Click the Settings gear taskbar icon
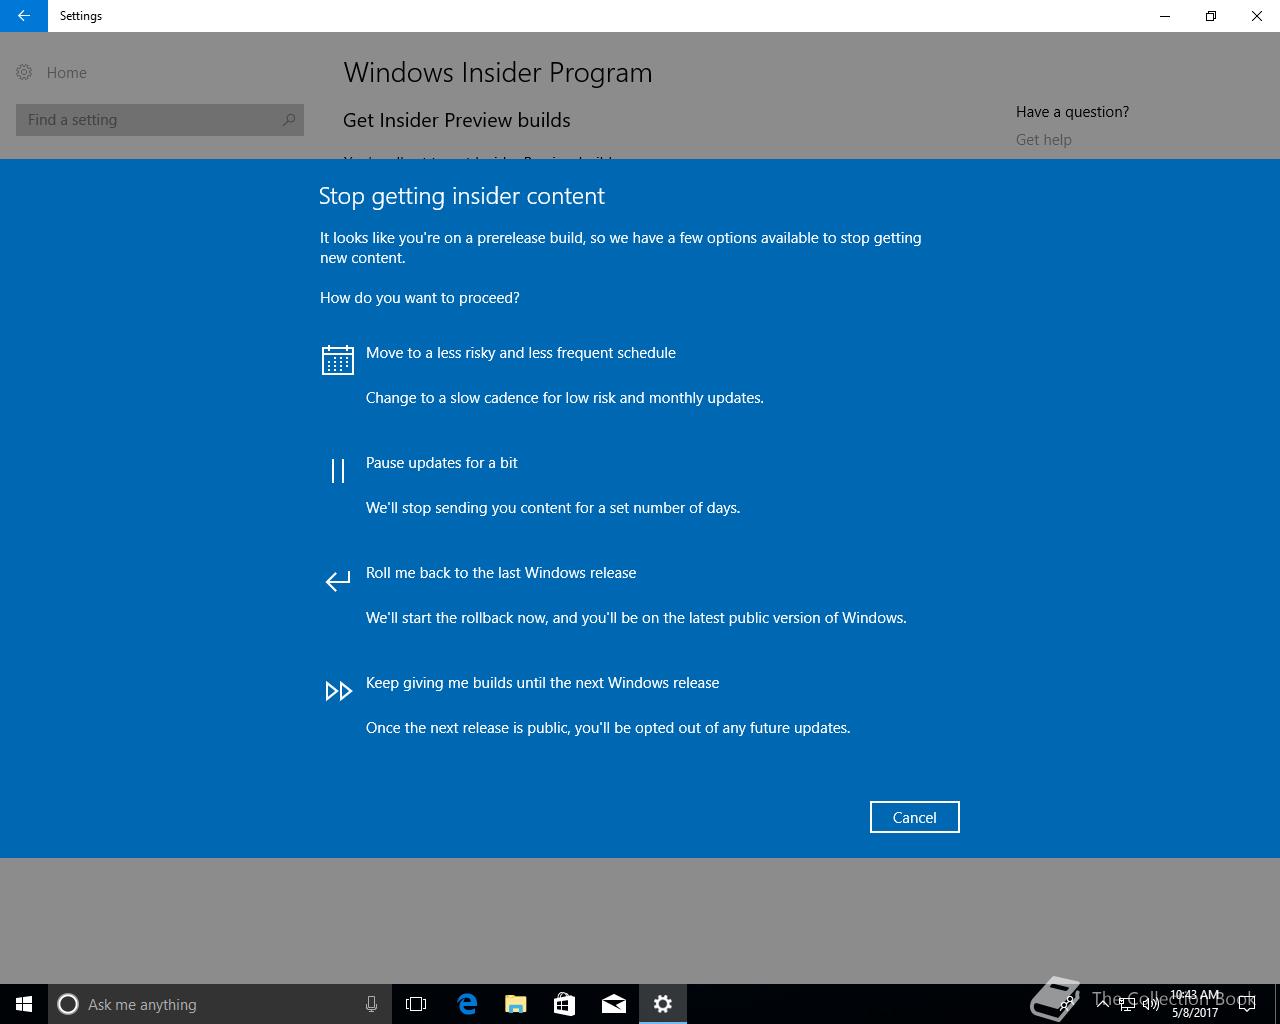Screen dimensions: 1280x1024 pyautogui.click(x=663, y=1004)
